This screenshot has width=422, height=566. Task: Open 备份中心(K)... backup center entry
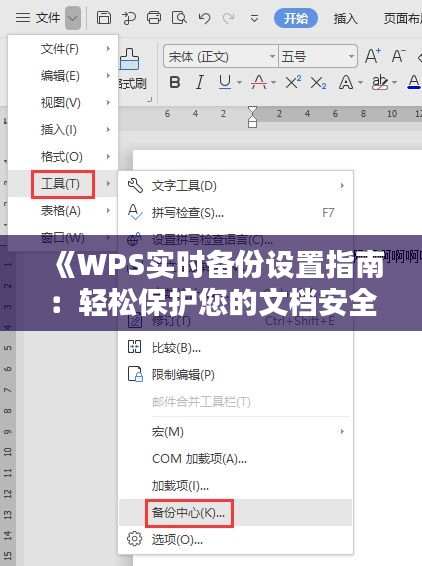tap(235, 513)
